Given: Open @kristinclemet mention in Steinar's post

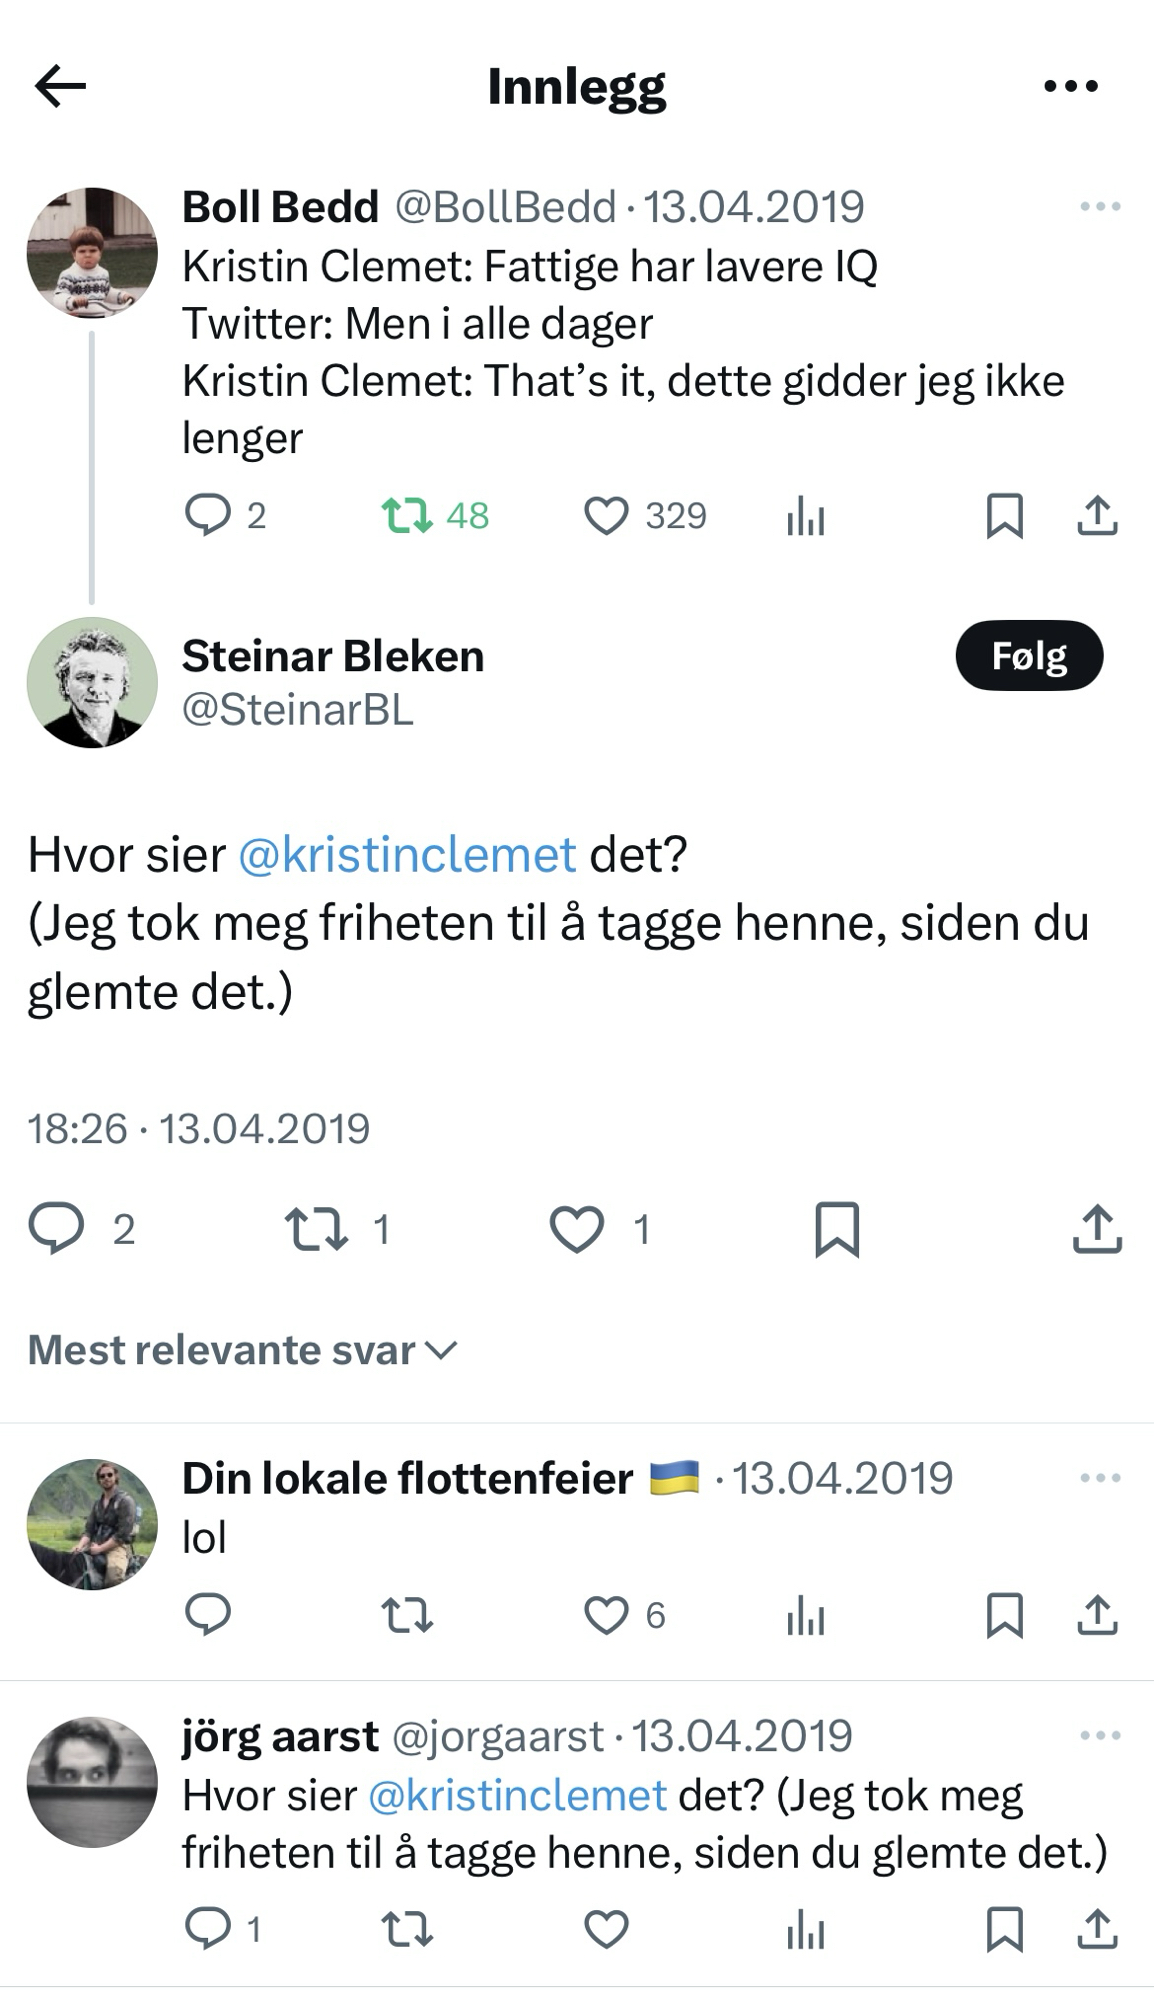Looking at the screenshot, I should (x=407, y=855).
